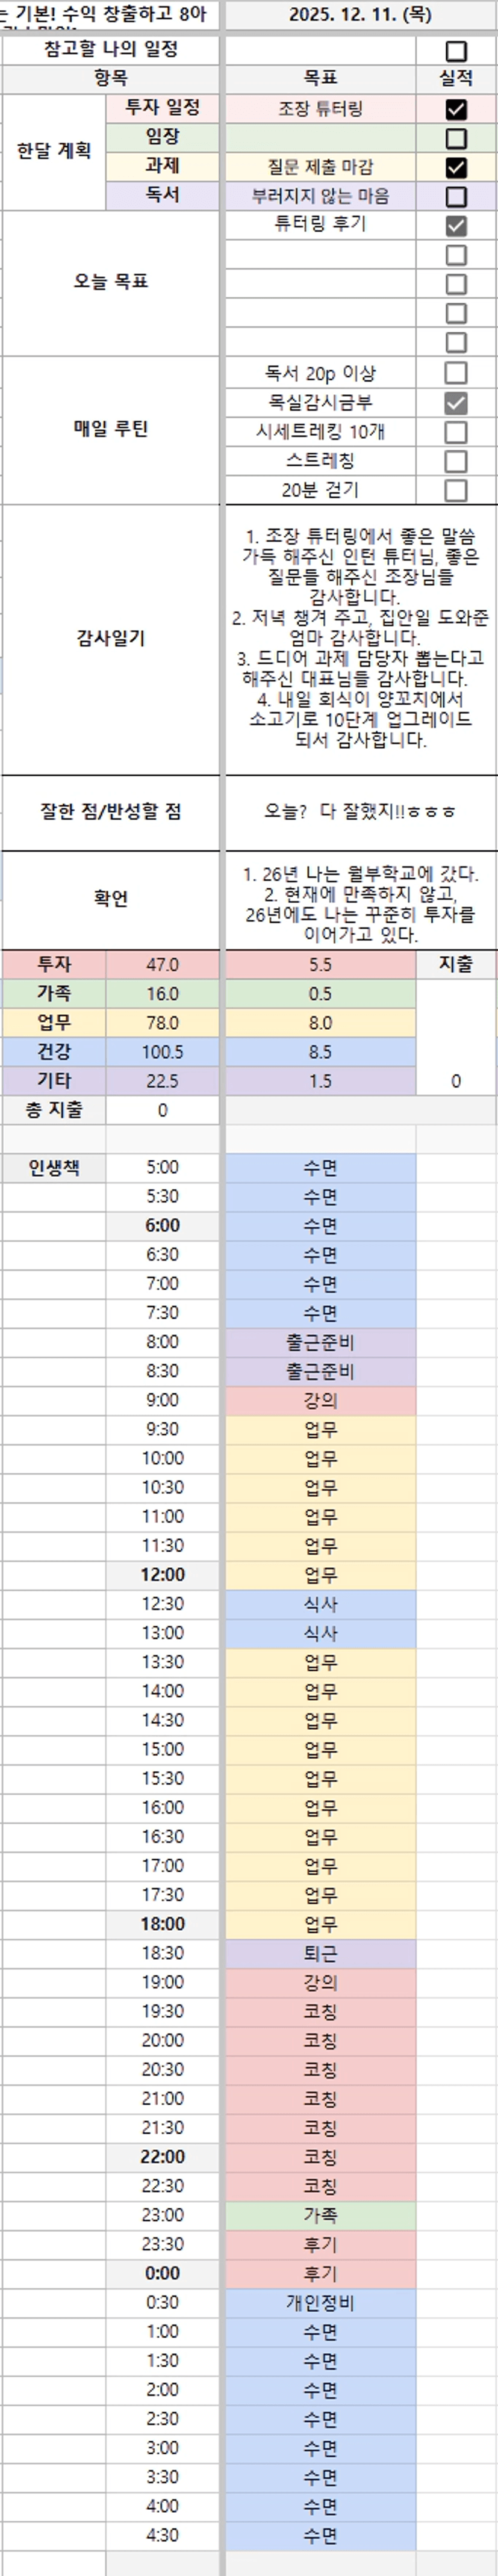Image resolution: width=498 pixels, height=2576 pixels.
Task: Check the 독서 20p 이상 checkbox
Action: (455, 373)
